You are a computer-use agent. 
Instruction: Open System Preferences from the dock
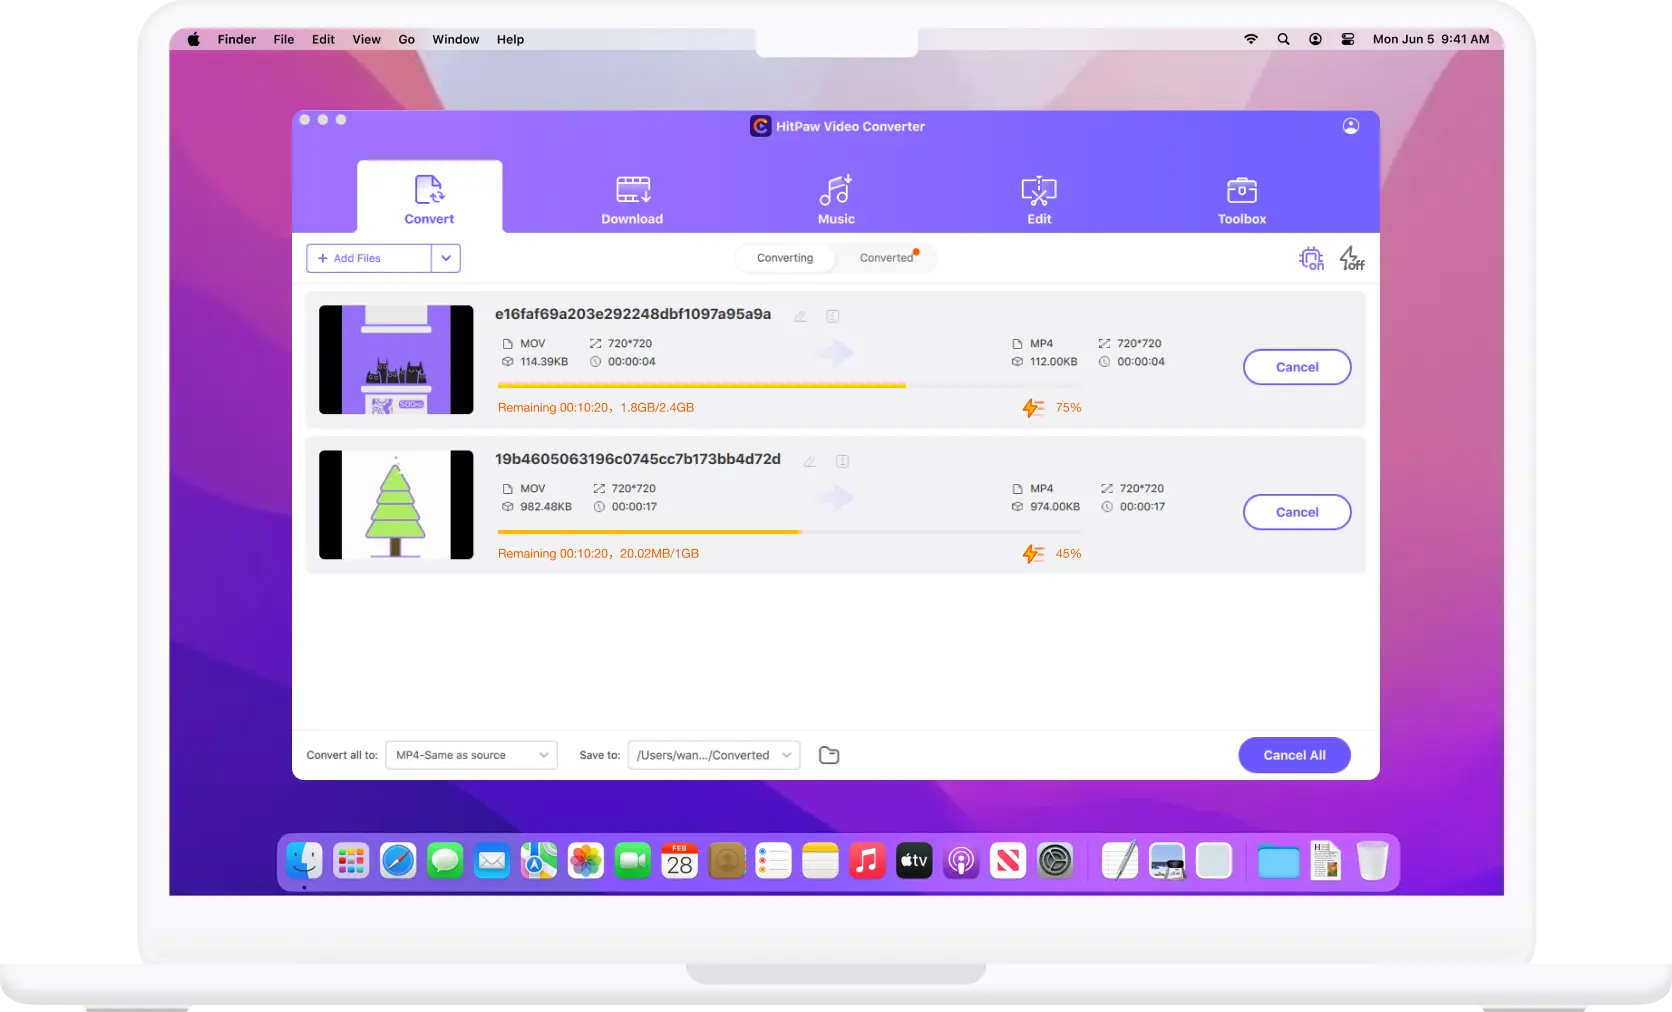1055,860
